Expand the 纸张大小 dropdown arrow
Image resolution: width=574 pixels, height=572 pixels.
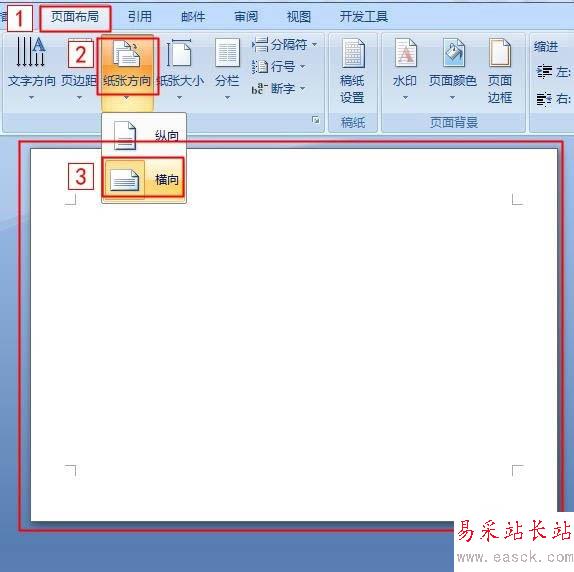179,97
